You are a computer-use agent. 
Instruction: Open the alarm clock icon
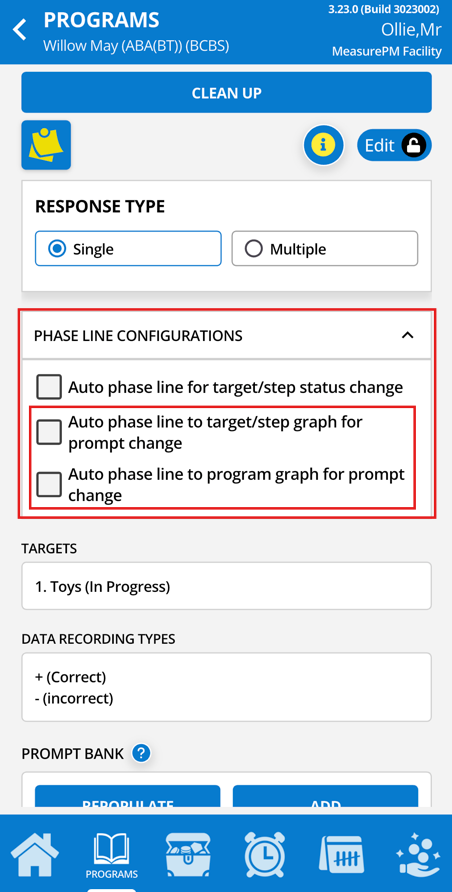tap(264, 854)
